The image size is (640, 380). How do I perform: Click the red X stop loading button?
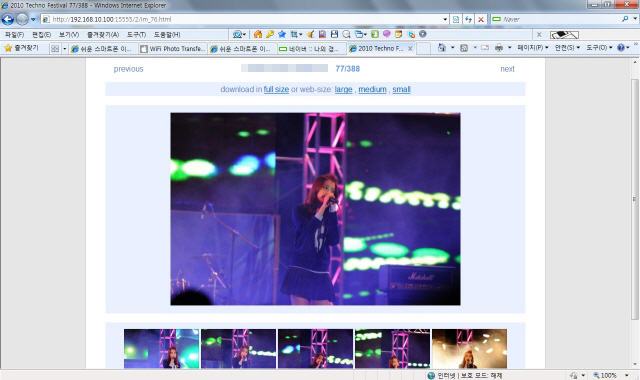point(481,19)
